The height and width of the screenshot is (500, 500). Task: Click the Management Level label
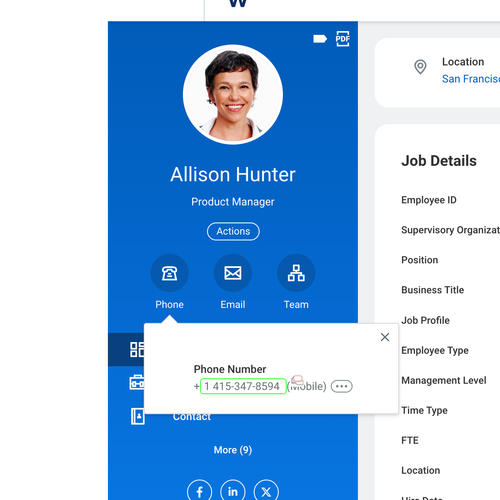[444, 380]
